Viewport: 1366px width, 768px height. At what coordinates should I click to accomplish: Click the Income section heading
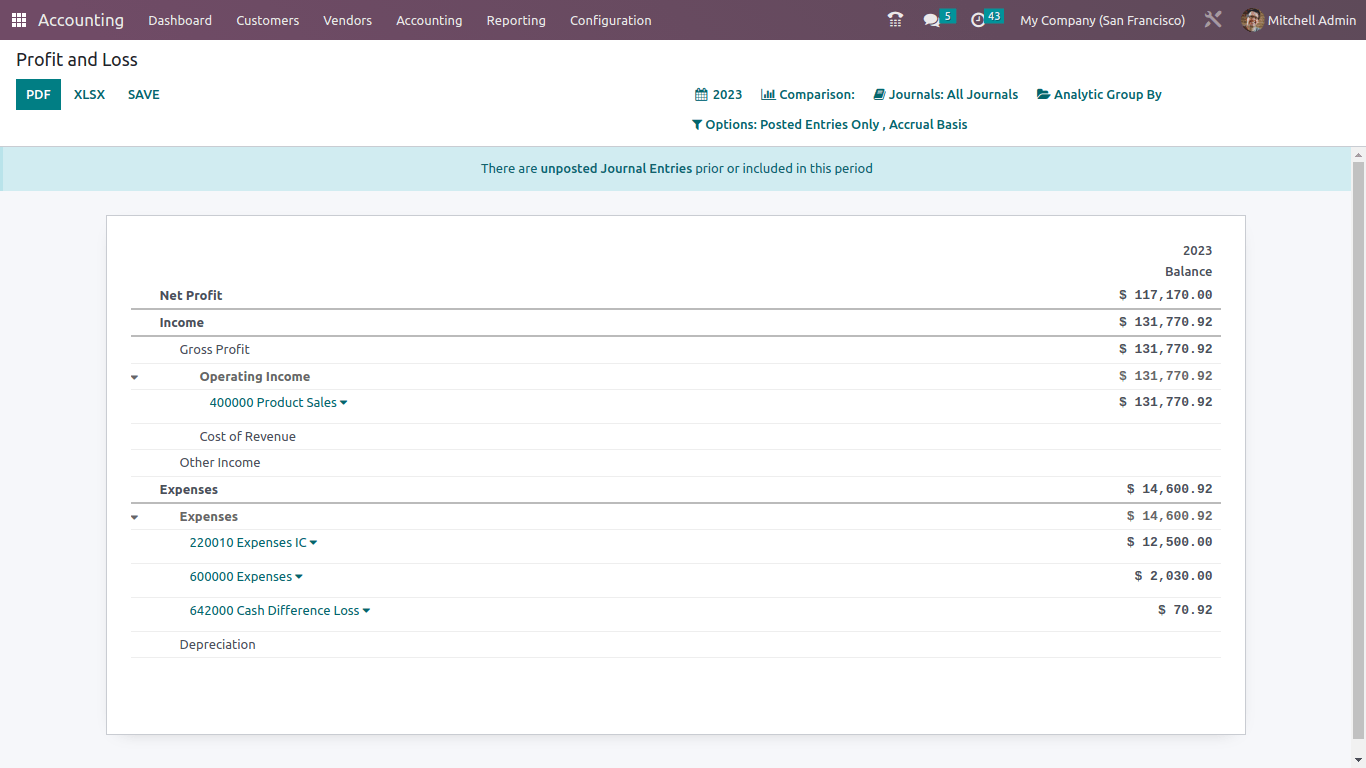[x=182, y=323]
